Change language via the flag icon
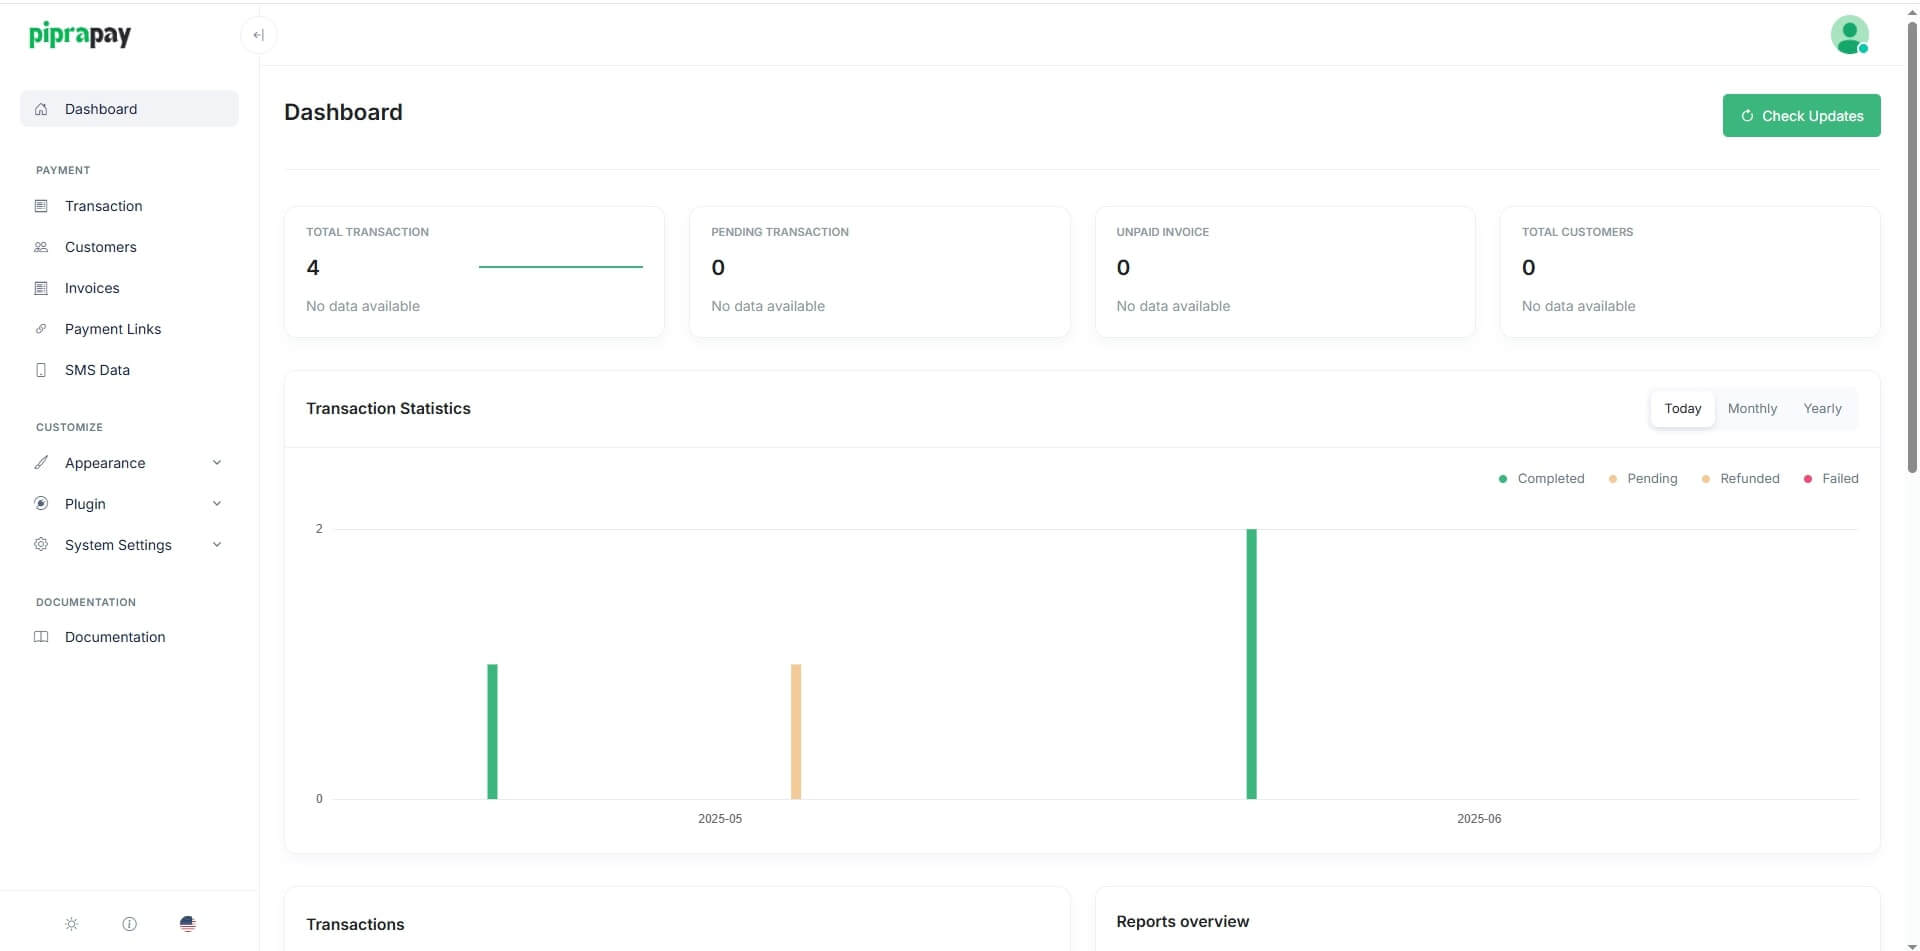Image resolution: width=1920 pixels, height=951 pixels. (x=187, y=924)
